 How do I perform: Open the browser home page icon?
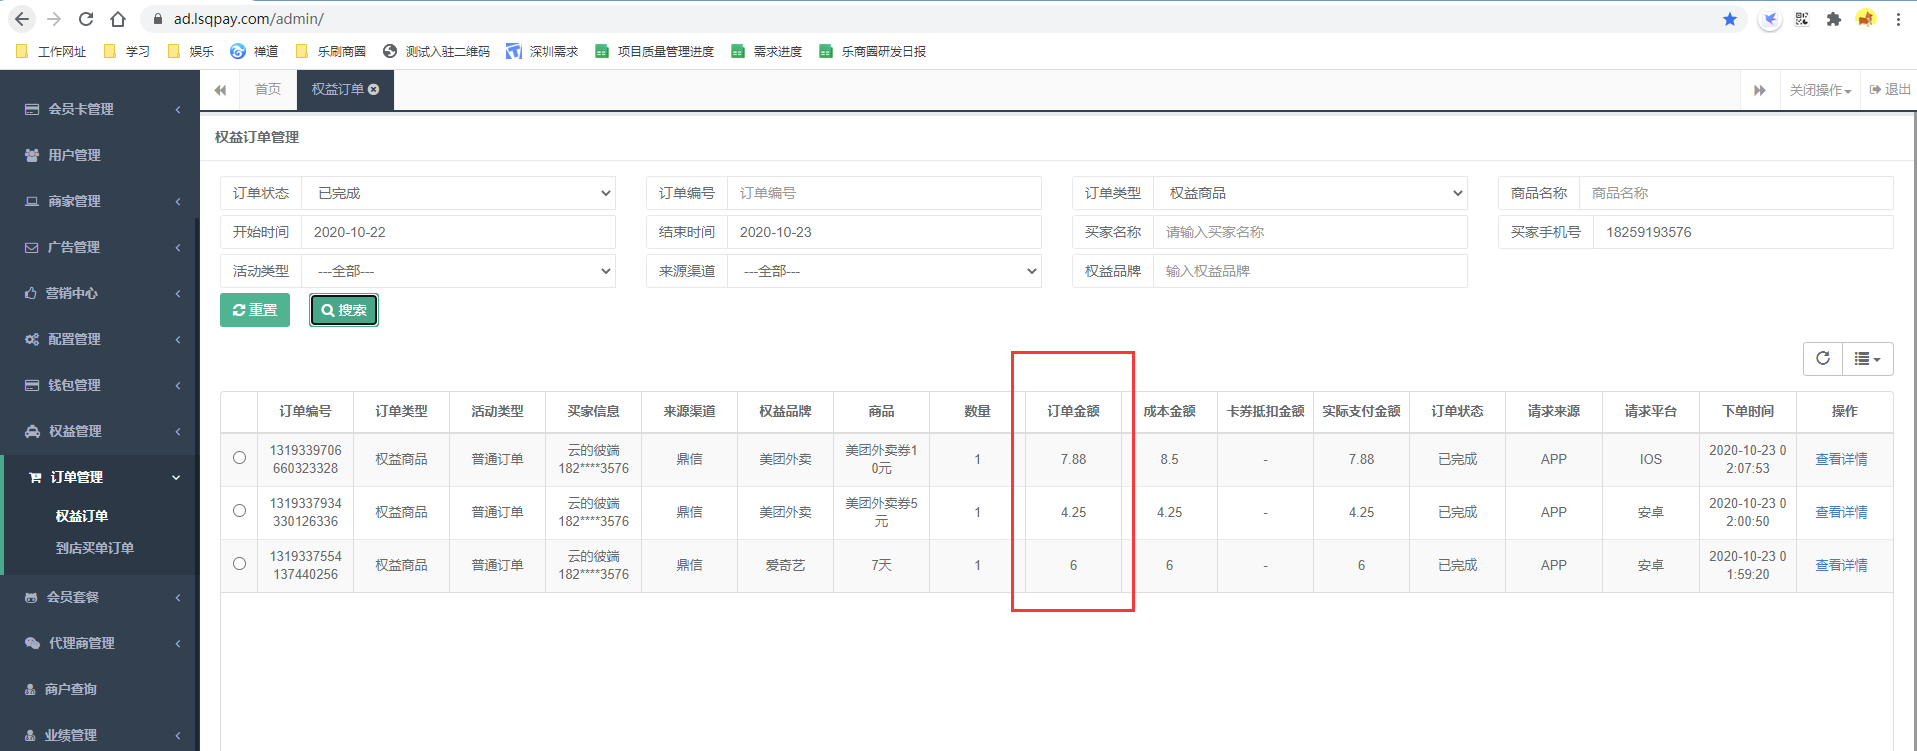[118, 19]
